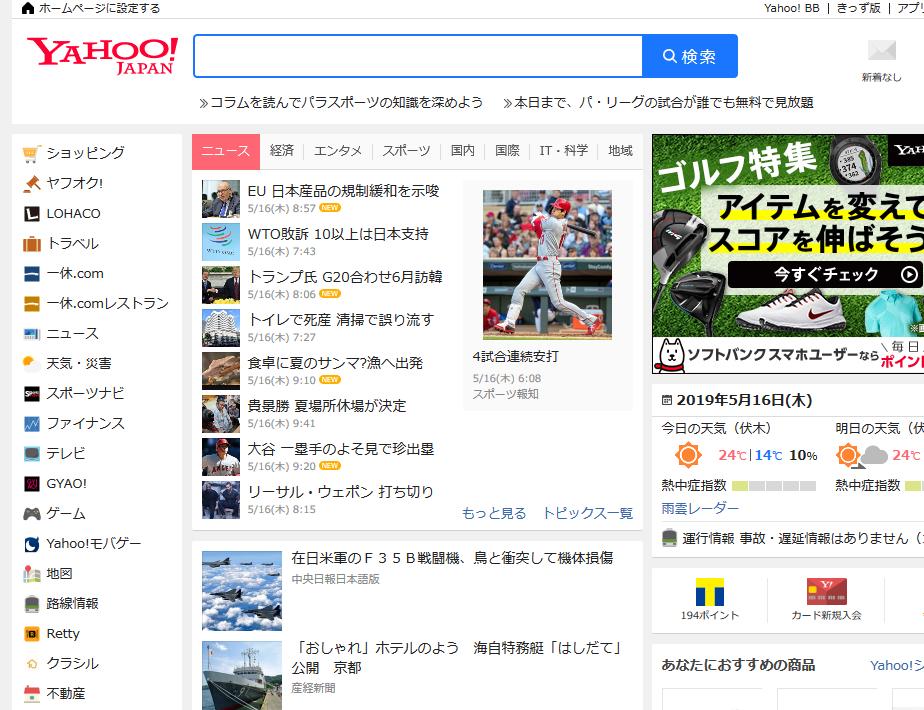924x710 pixels.
Task: Click the train icon beside 路線情報
Action: pyautogui.click(x=32, y=604)
